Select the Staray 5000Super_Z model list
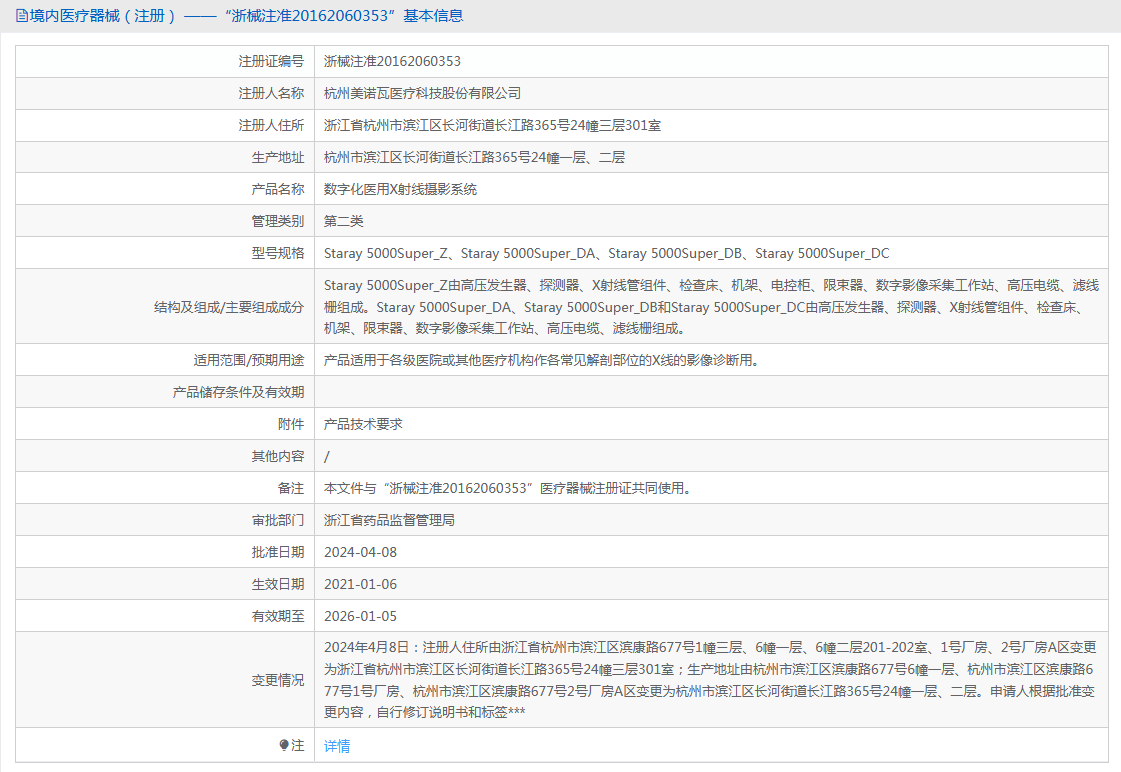The width and height of the screenshot is (1121, 772). [607, 254]
